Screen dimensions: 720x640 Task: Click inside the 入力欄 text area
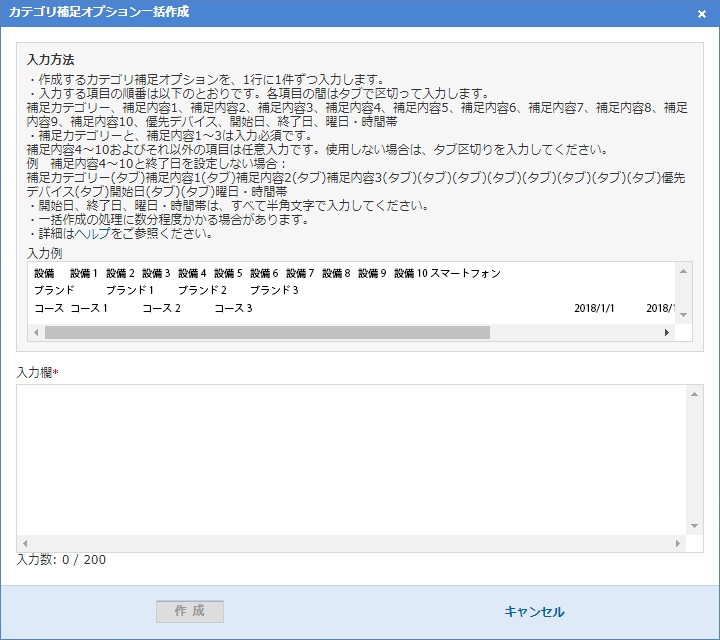point(351,460)
